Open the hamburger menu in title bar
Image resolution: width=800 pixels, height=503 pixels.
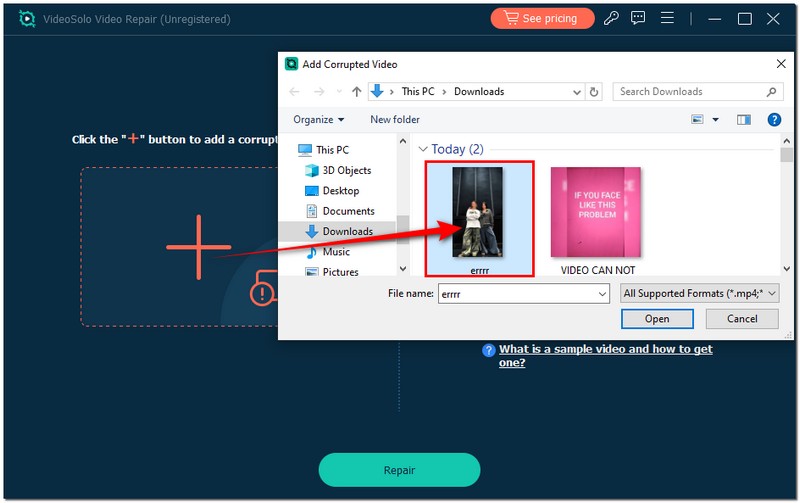(x=667, y=18)
